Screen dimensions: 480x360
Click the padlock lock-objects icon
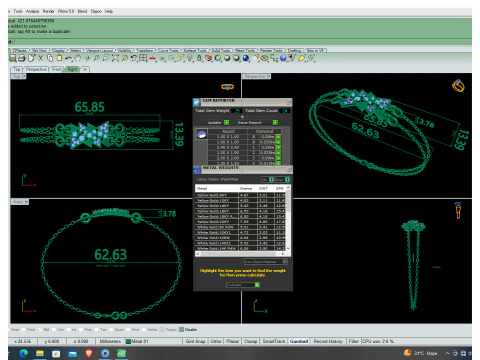point(199,58)
